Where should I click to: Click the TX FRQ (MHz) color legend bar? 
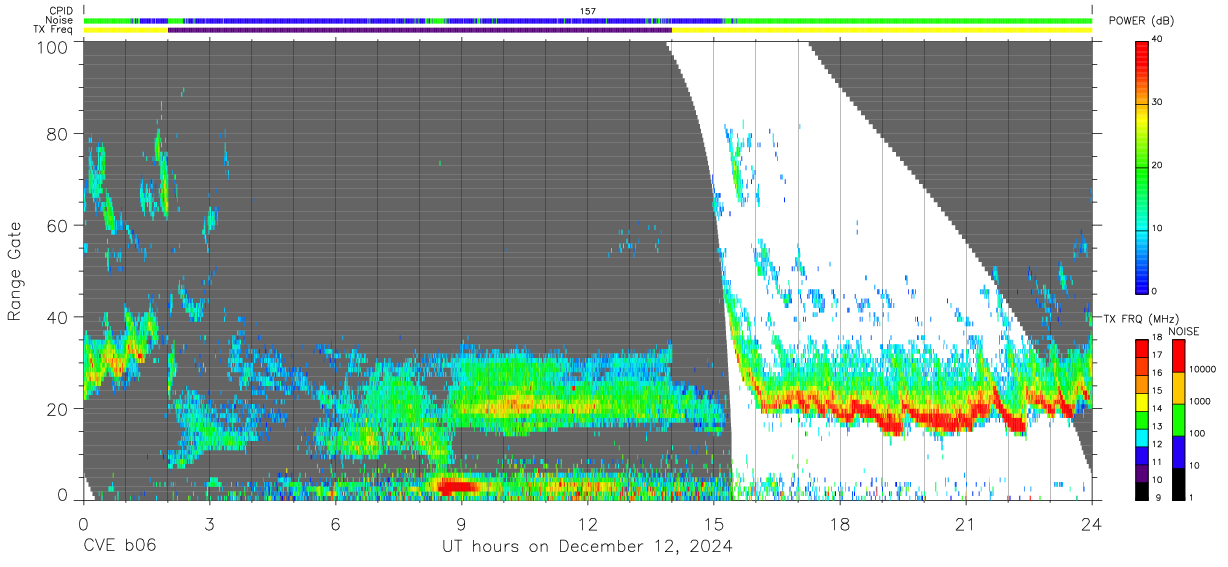click(1142, 419)
